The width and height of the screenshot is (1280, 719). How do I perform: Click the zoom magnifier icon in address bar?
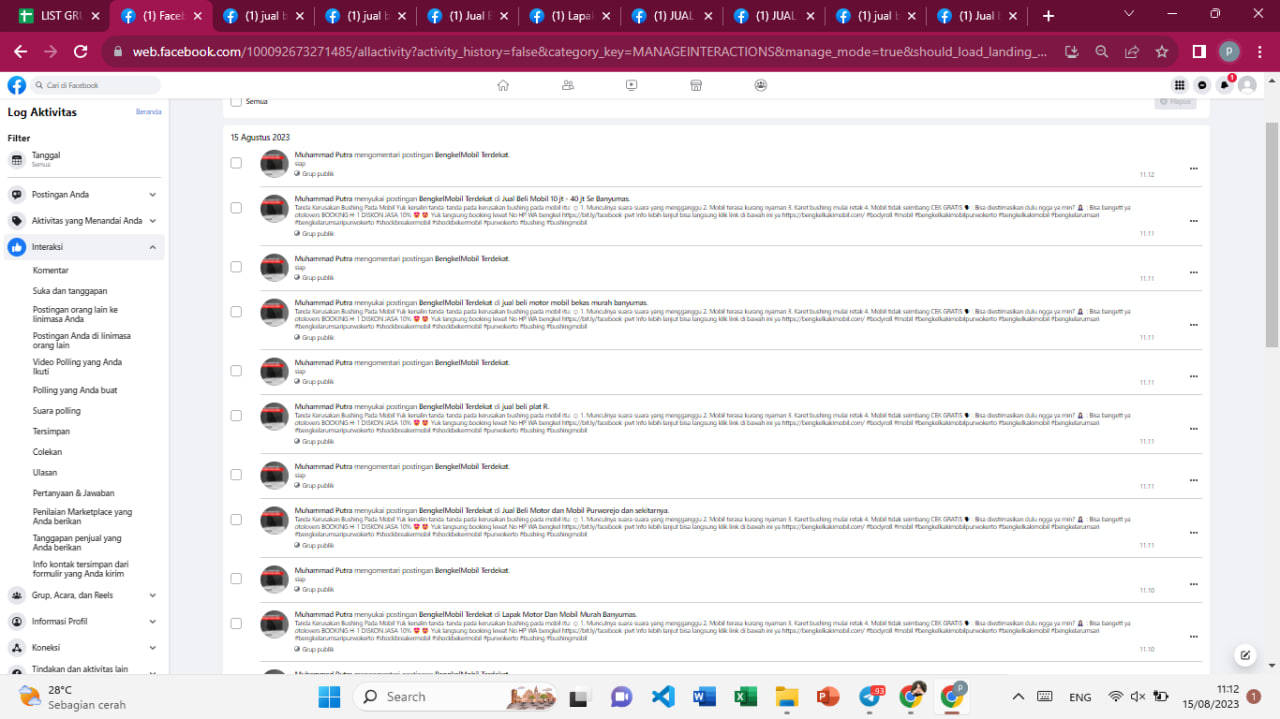click(1102, 51)
